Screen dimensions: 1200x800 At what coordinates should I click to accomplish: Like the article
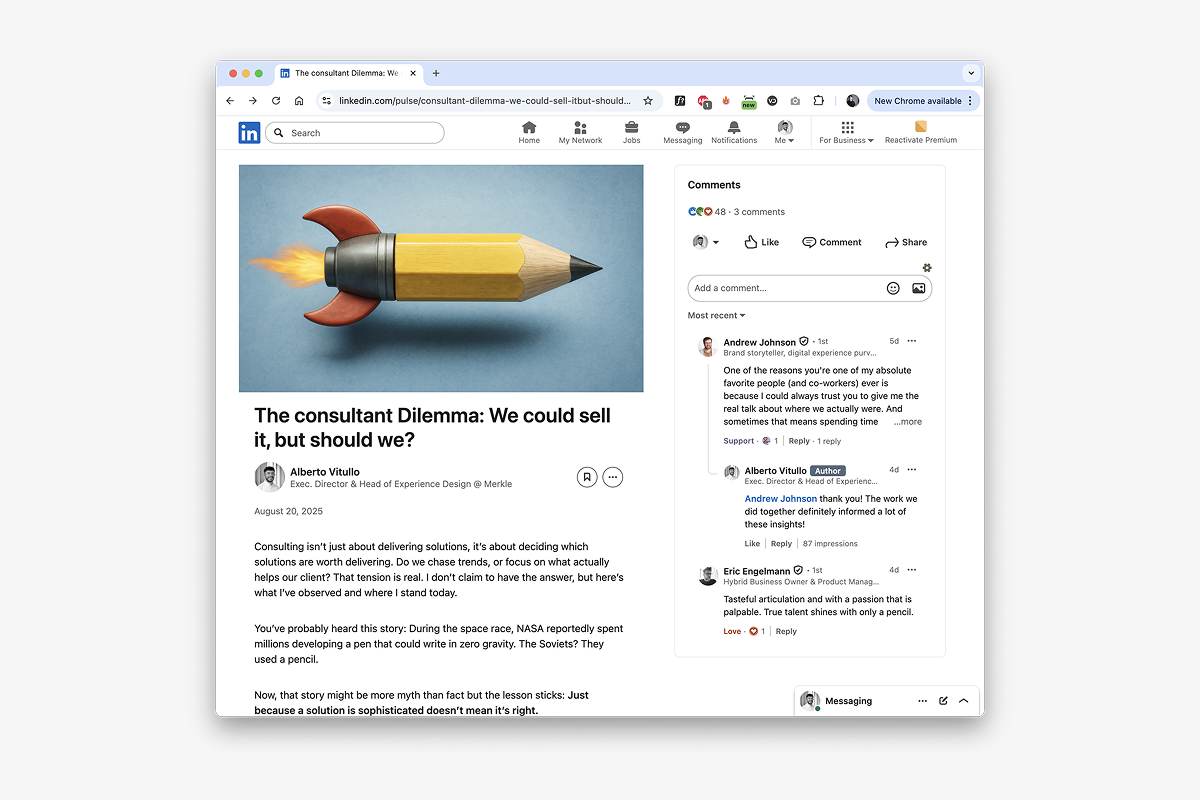(761, 242)
